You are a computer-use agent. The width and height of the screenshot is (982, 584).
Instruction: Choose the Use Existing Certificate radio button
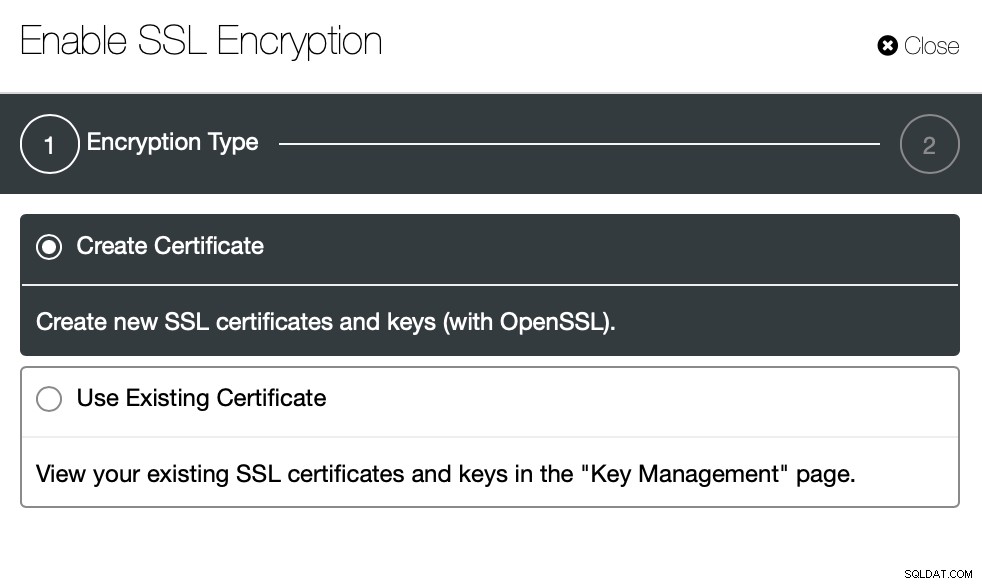coord(49,399)
